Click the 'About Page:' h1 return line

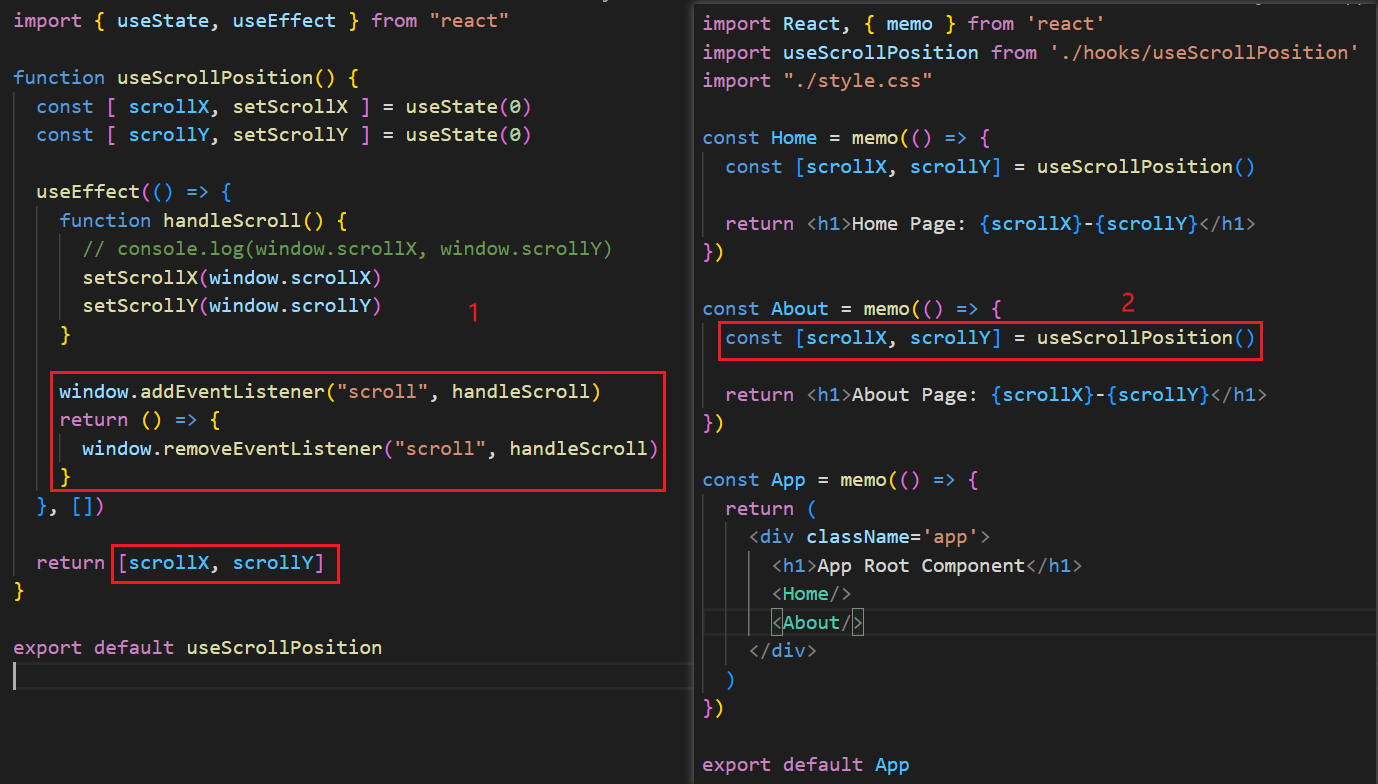(x=996, y=394)
